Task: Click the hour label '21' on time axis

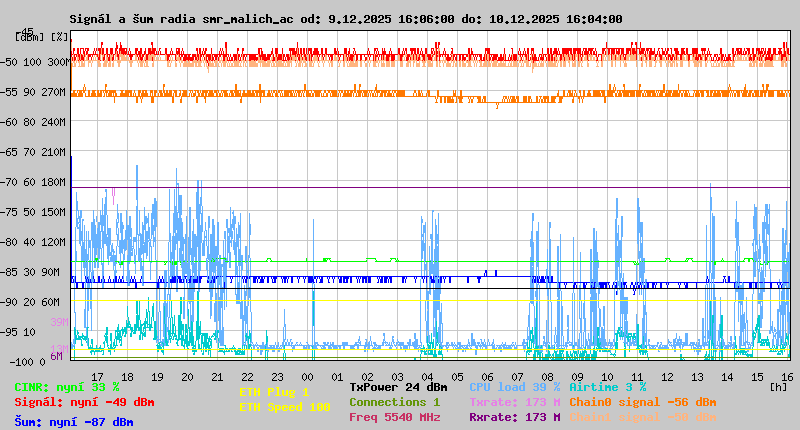Action: 217,377
